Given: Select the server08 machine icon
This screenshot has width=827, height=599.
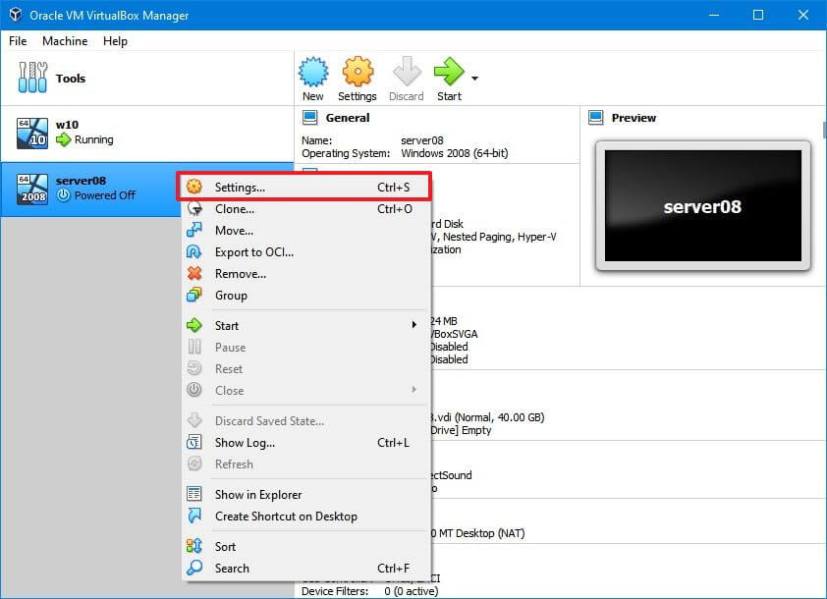Looking at the screenshot, I should (31, 182).
